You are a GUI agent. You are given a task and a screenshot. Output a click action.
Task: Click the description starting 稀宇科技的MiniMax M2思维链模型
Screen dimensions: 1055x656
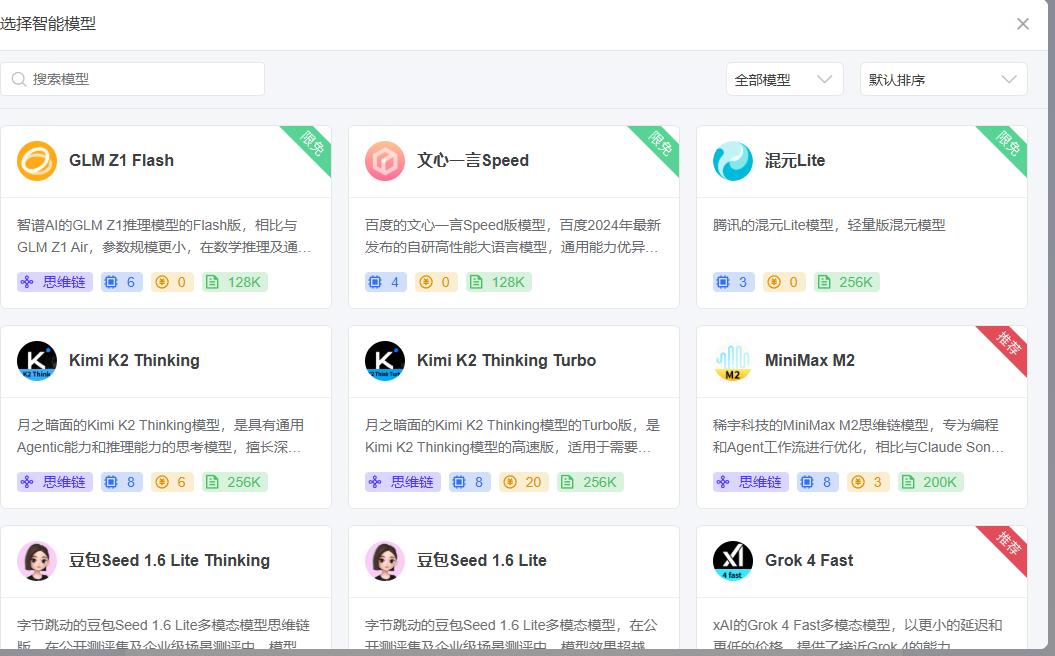[859, 436]
